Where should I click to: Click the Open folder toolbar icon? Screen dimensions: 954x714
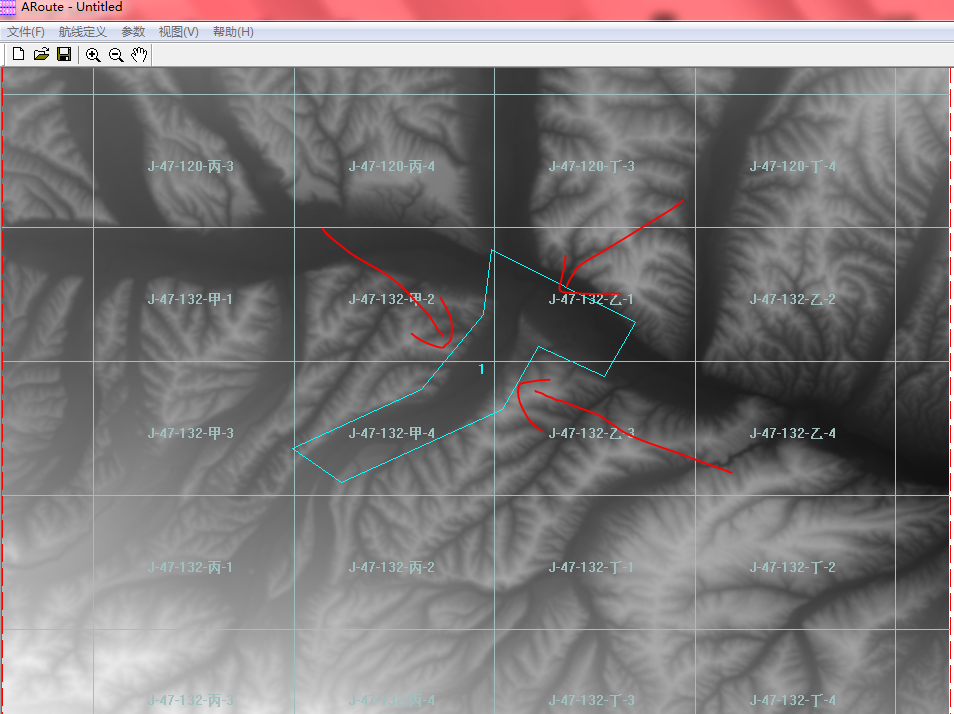tap(41, 54)
